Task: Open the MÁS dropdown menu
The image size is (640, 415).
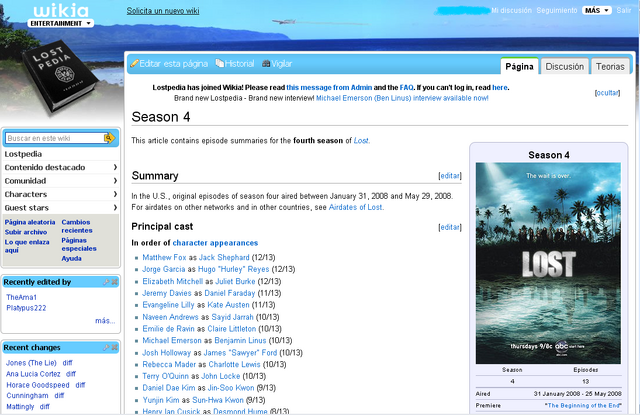Action: pyautogui.click(x=596, y=10)
